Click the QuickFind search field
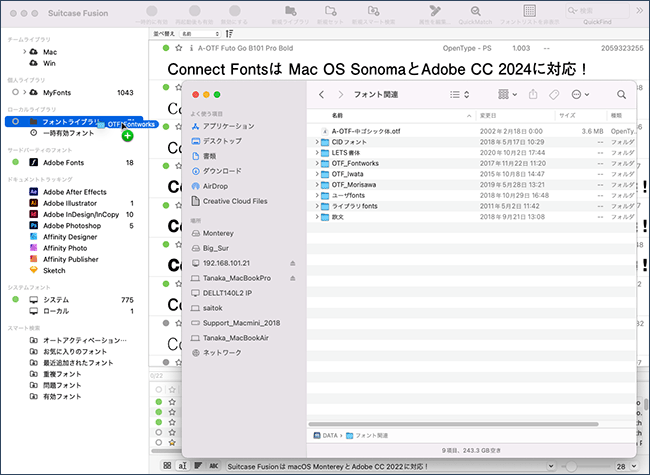This screenshot has width=650, height=475. pos(597,11)
